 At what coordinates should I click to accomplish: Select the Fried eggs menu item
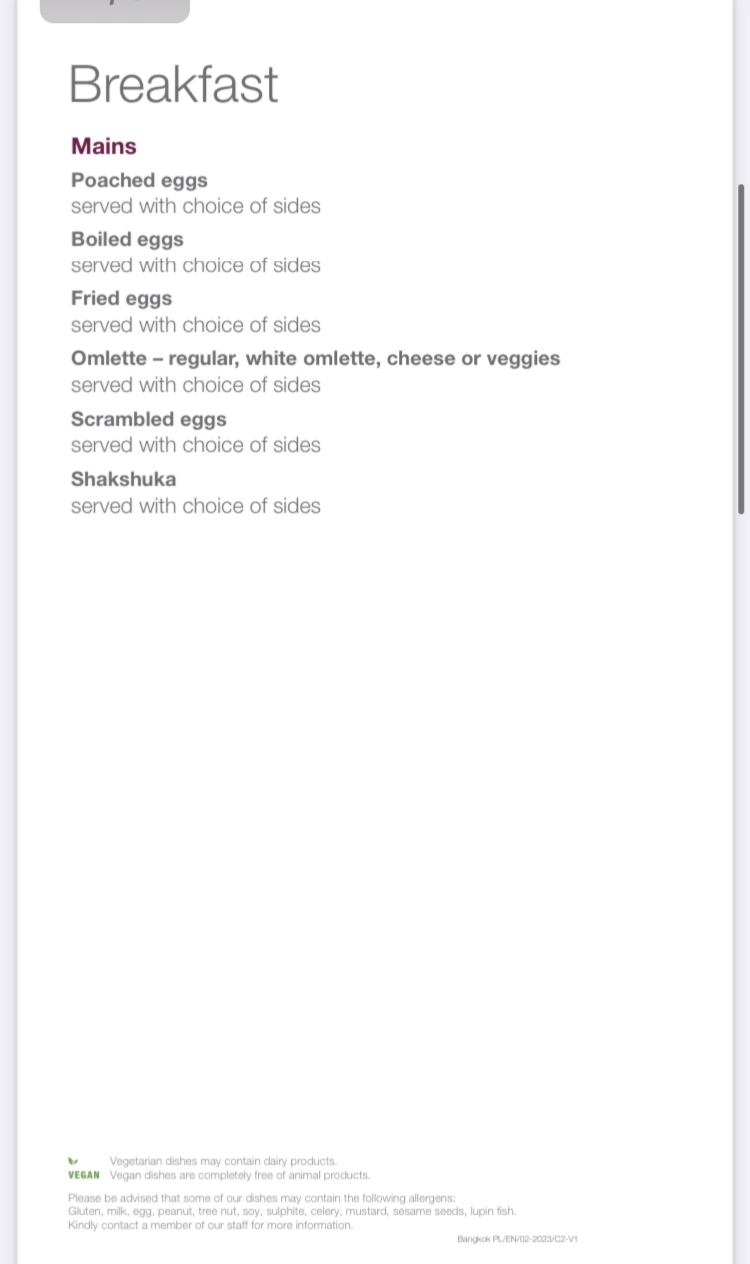coord(121,298)
